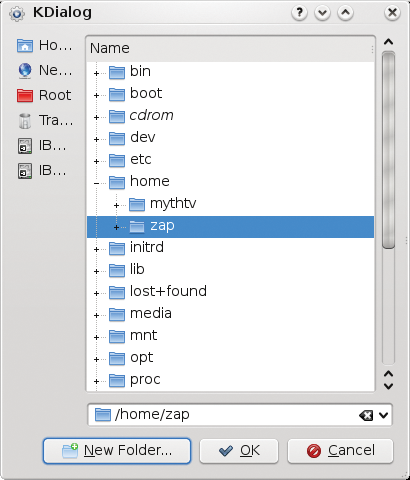Image resolution: width=410 pixels, height=480 pixels.
Task: Clear the path field with the erase icon
Action: tap(366, 415)
